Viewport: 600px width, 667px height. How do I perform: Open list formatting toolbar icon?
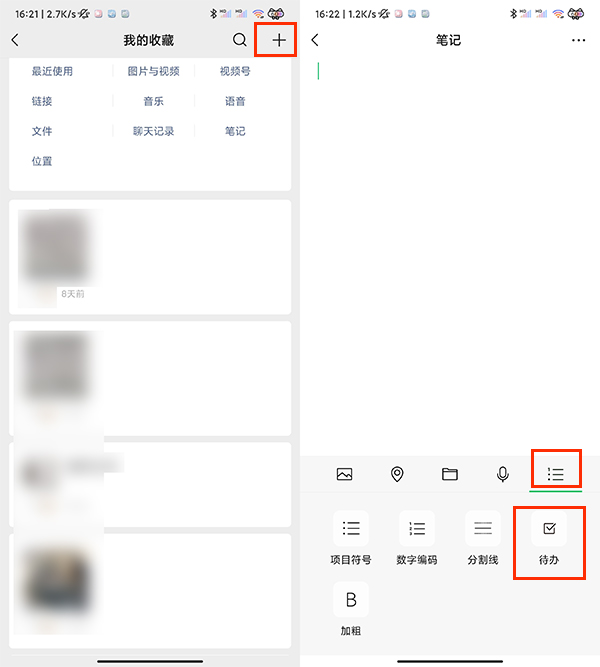[x=555, y=474]
